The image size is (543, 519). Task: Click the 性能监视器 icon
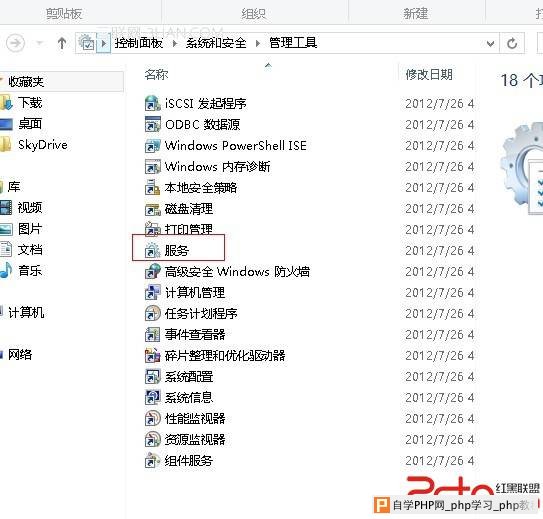(152, 418)
